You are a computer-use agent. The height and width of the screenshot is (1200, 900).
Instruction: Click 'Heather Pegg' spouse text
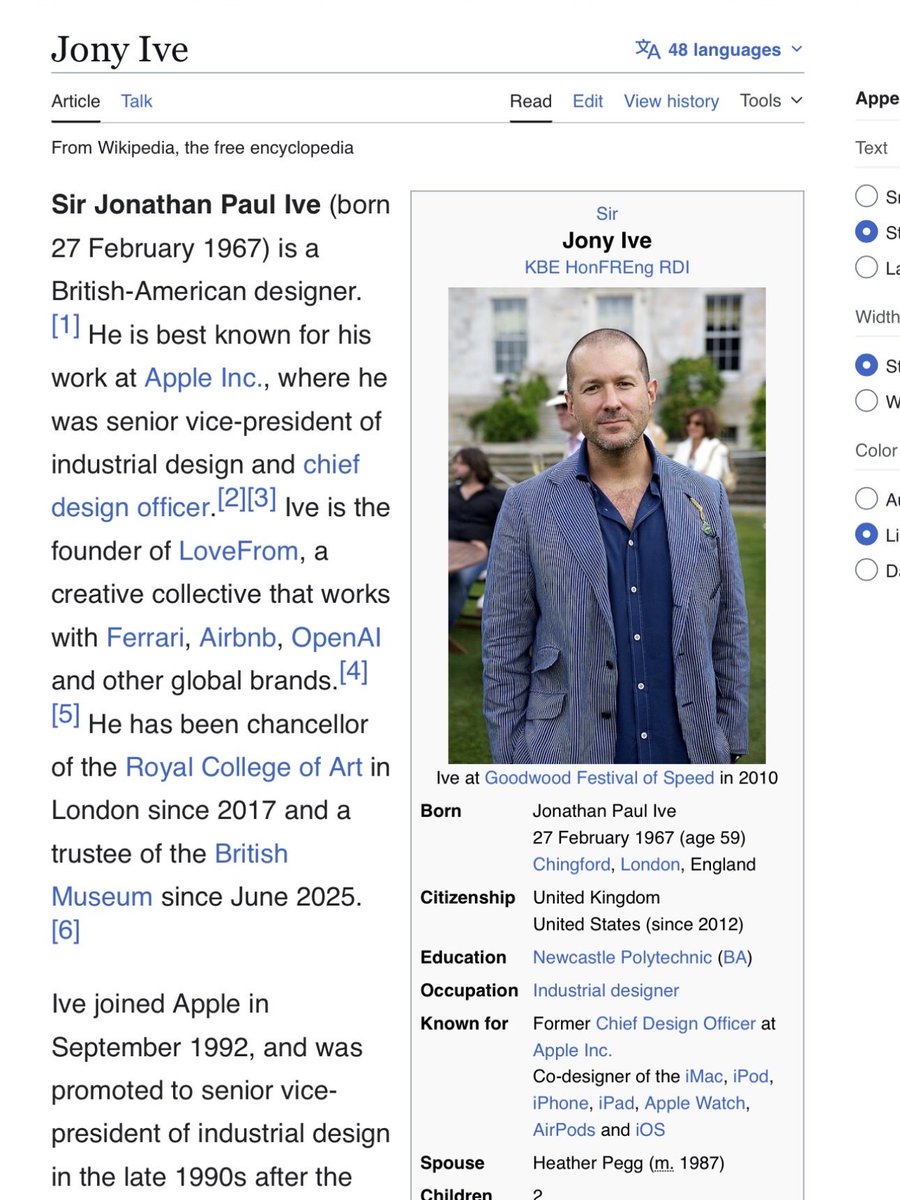586,1163
